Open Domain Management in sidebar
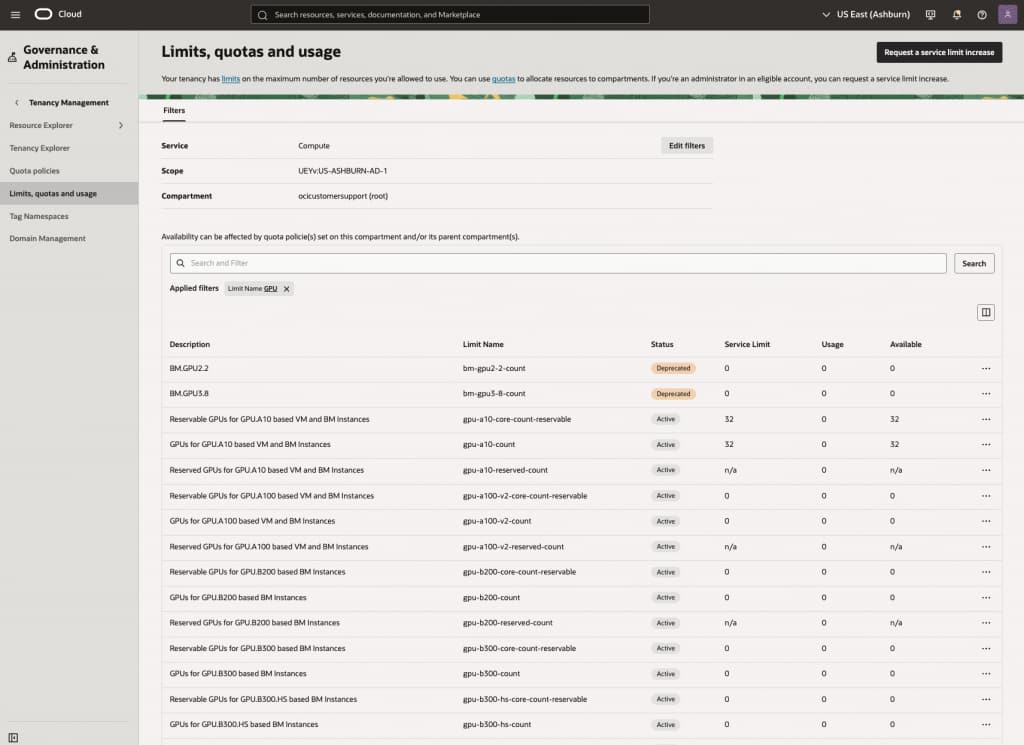The width and height of the screenshot is (1024, 745). (x=47, y=239)
